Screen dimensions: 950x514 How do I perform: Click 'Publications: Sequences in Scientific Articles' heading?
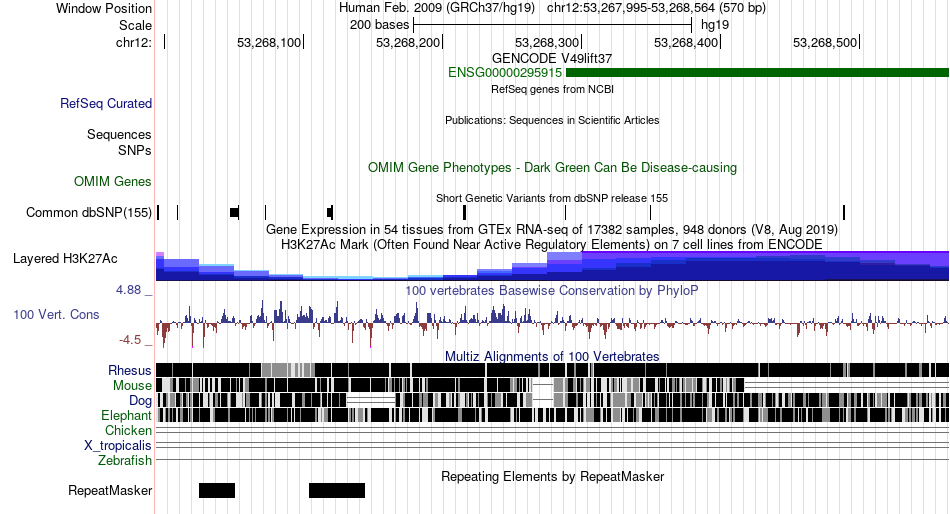(x=552, y=120)
